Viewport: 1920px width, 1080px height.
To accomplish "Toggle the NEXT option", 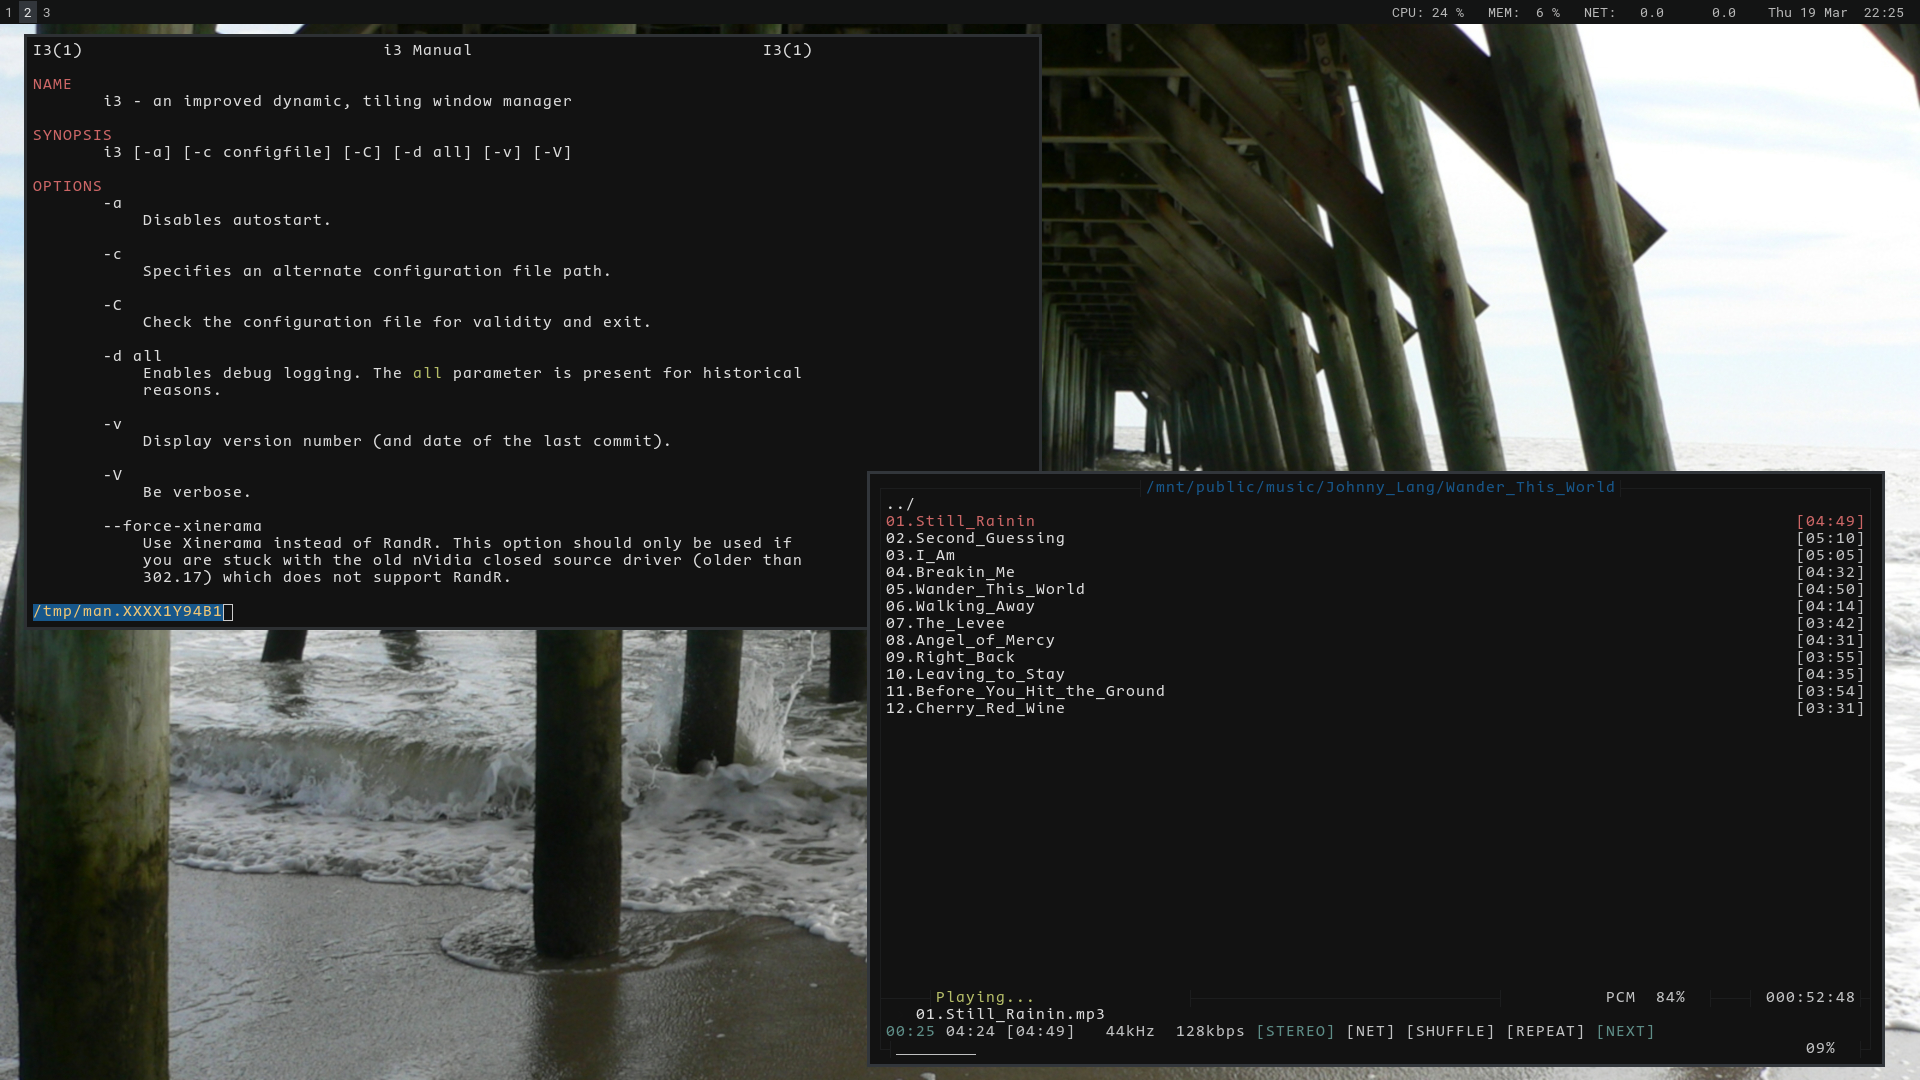I will 1625,1031.
